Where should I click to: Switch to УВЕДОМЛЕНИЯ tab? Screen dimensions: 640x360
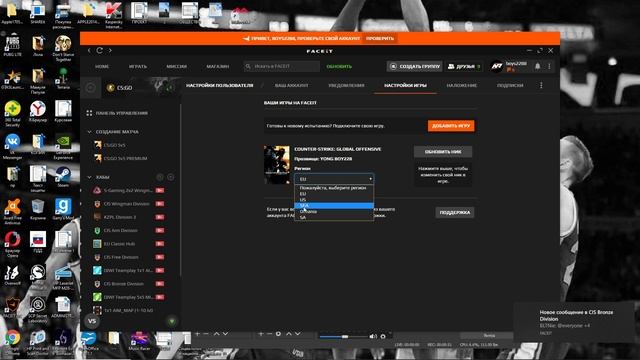click(x=346, y=86)
